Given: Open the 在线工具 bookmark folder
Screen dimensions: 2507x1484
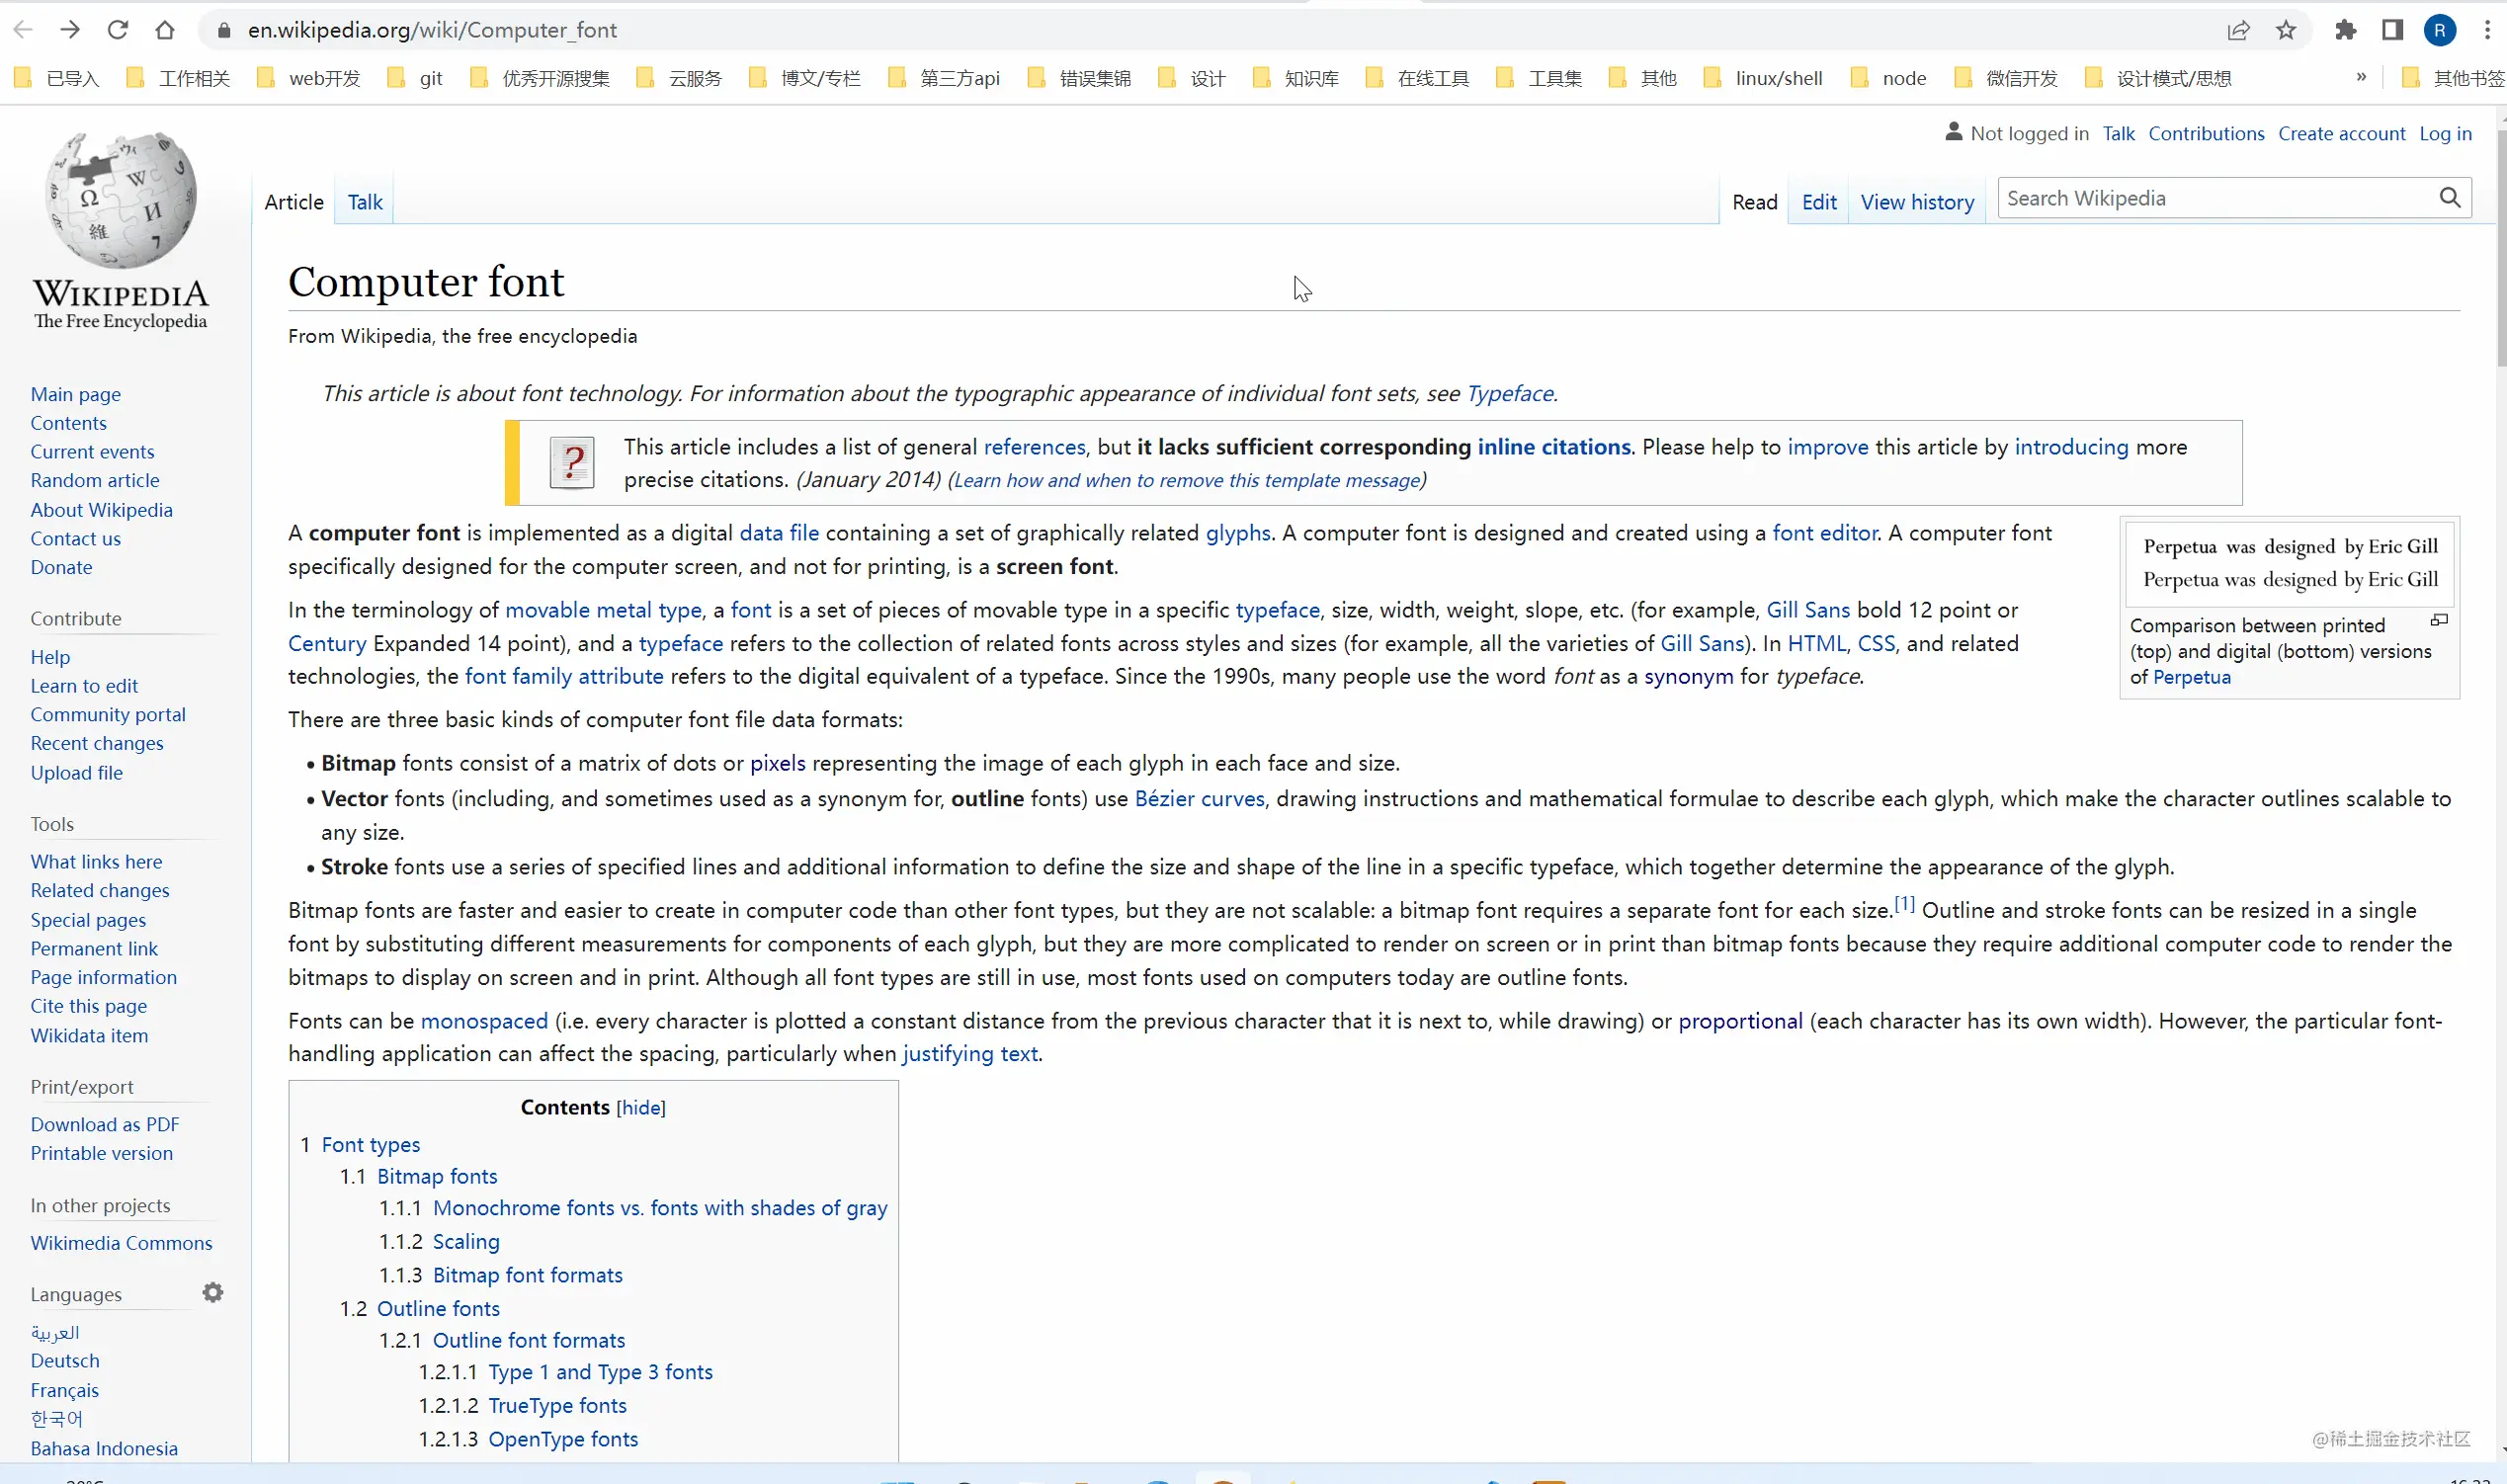Looking at the screenshot, I should [1418, 78].
